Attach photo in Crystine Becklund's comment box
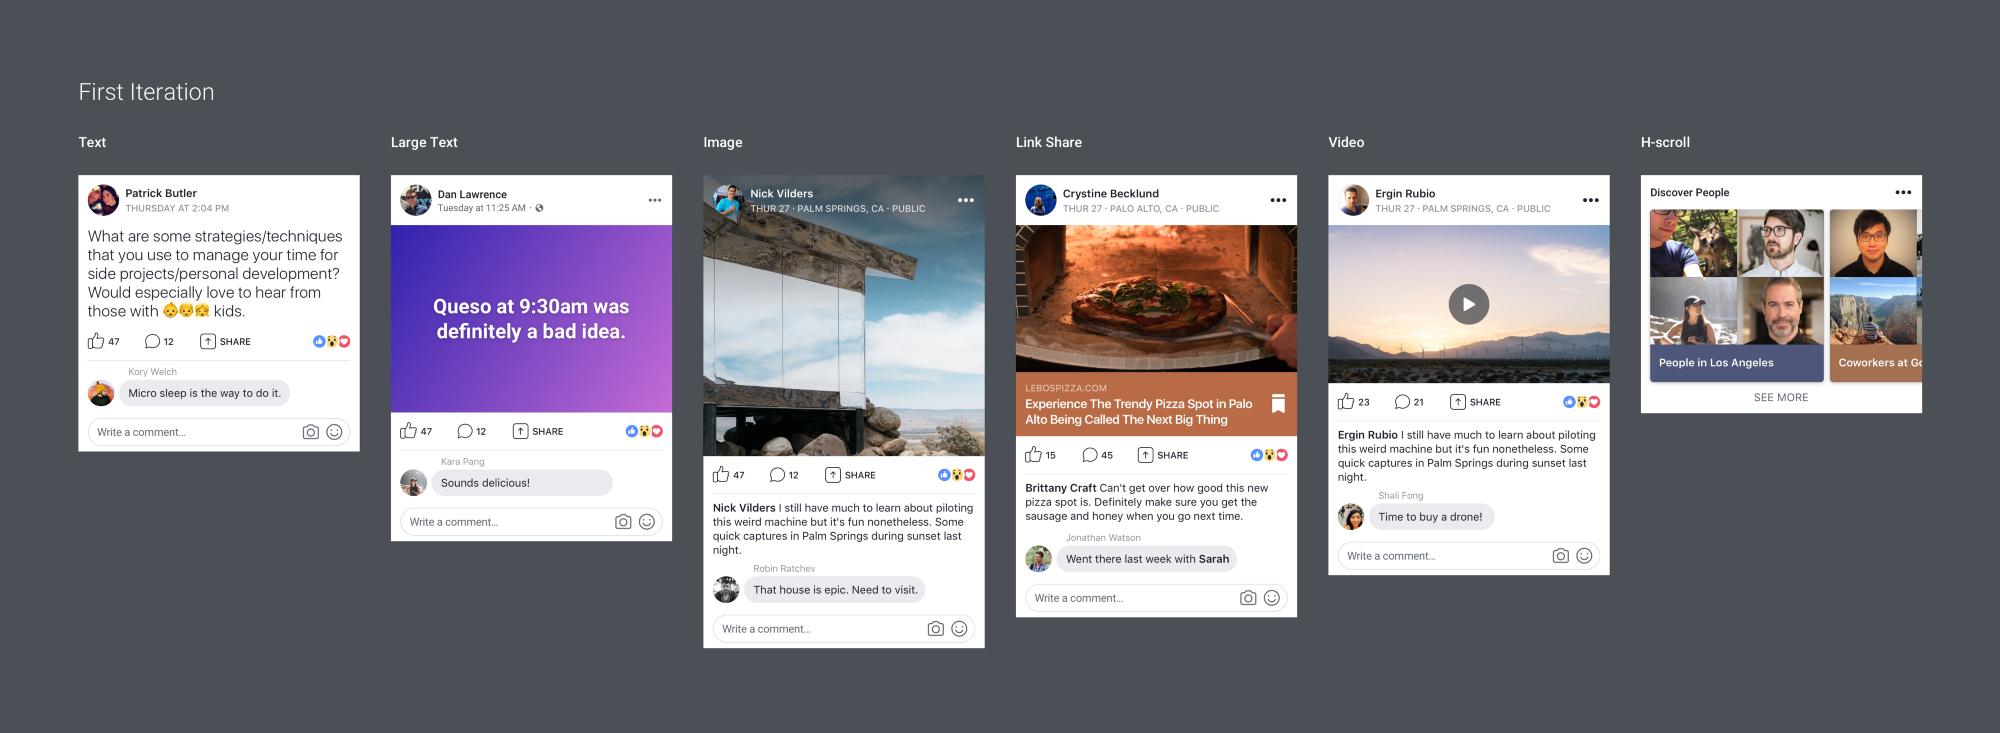Viewport: 2000px width, 733px height. (1248, 598)
